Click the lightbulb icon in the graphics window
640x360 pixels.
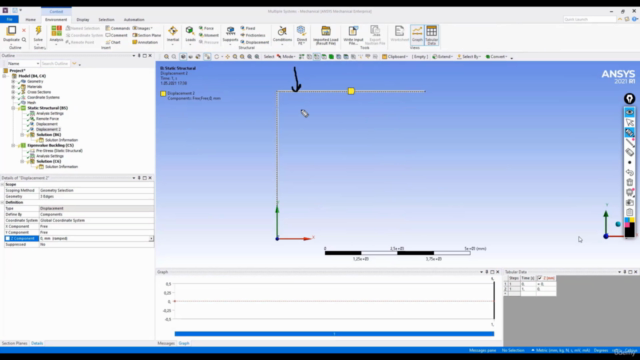coord(629,98)
